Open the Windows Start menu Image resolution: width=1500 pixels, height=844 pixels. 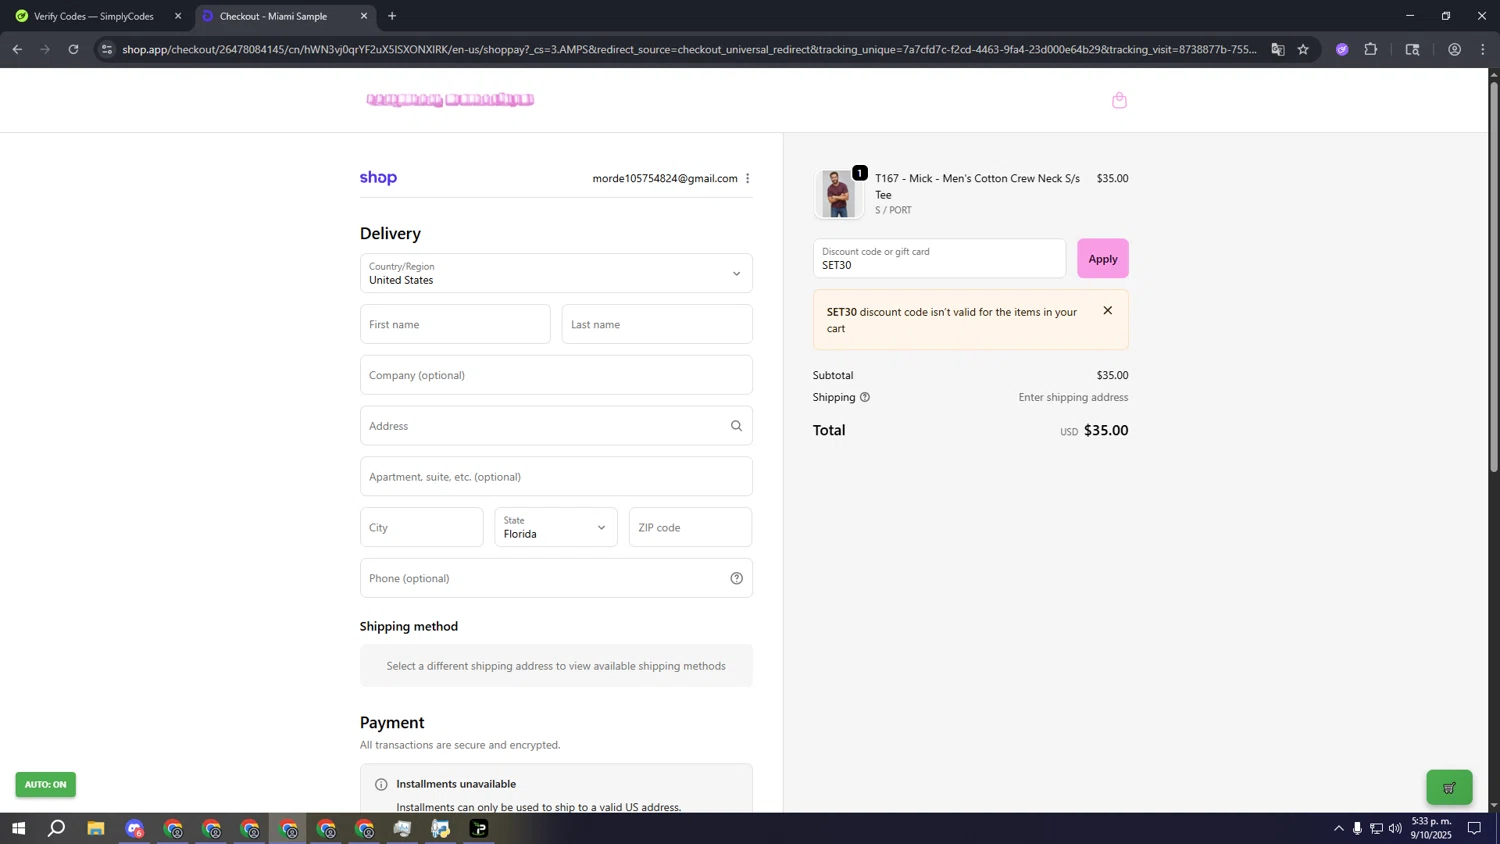18,828
